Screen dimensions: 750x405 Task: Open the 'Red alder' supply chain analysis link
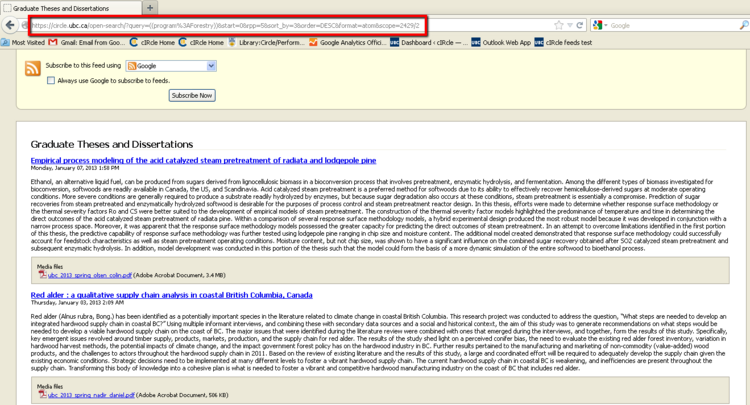click(171, 295)
